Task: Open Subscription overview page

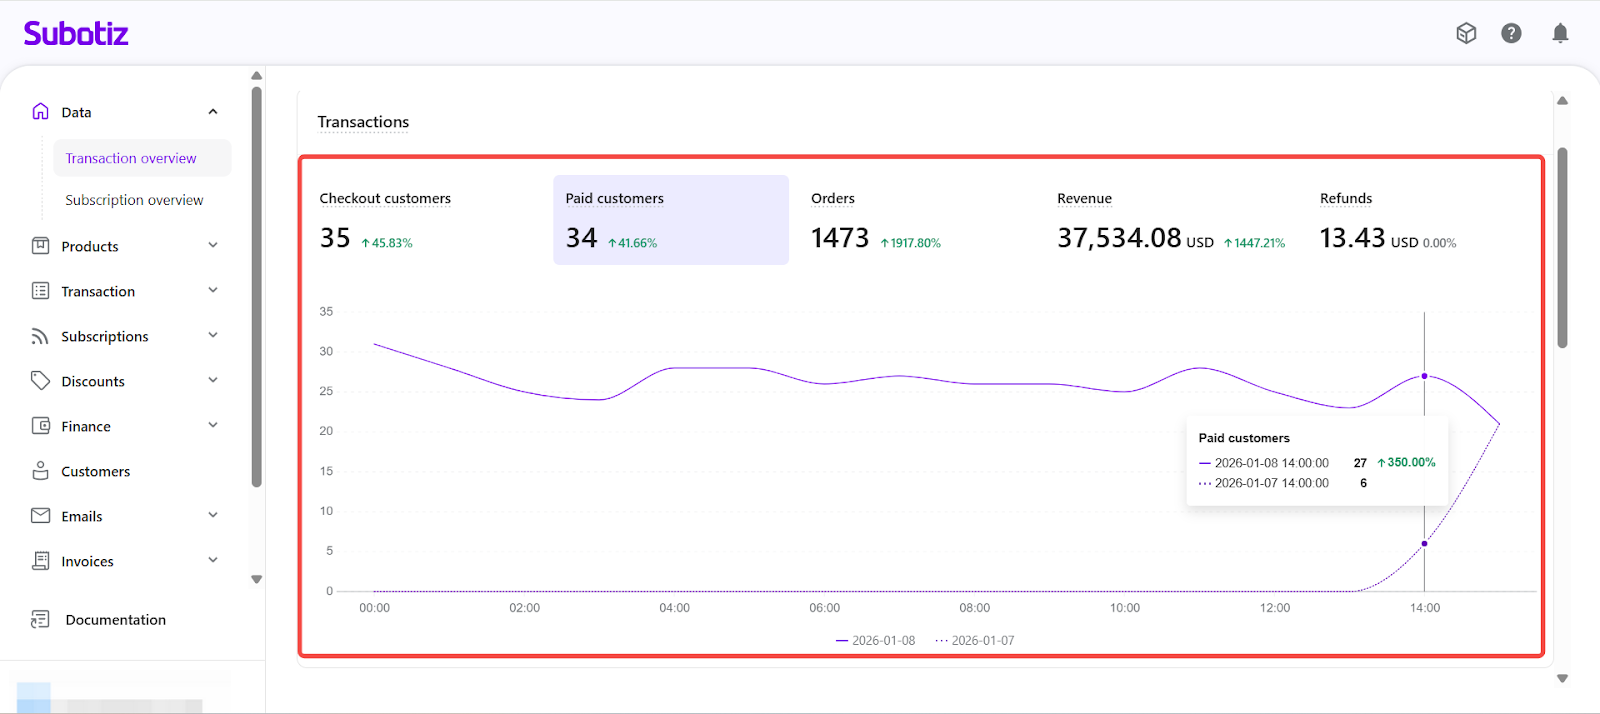Action: [134, 200]
